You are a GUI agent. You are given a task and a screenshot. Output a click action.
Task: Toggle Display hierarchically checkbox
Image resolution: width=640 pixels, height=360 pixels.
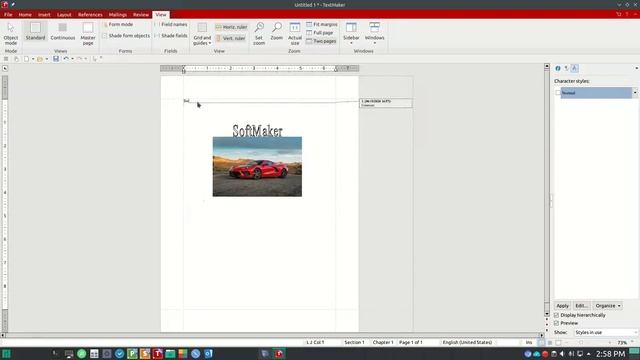(x=556, y=316)
